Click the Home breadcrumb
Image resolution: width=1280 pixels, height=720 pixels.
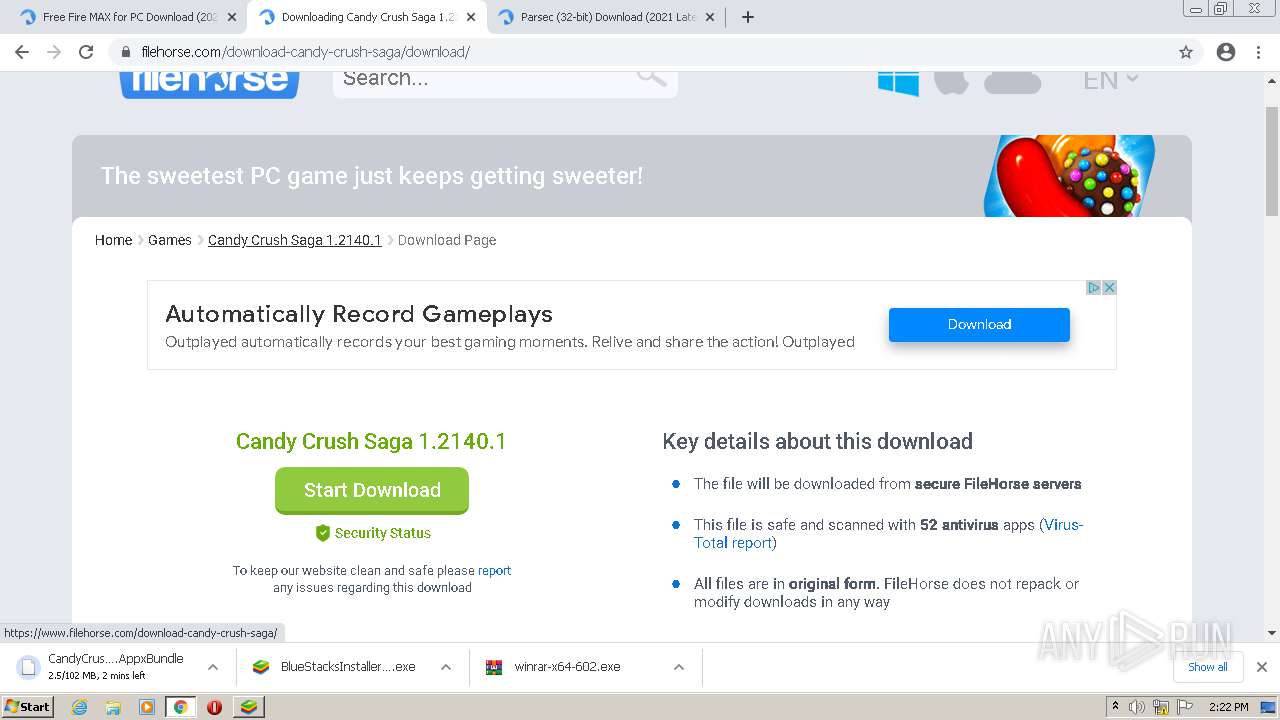coord(113,240)
